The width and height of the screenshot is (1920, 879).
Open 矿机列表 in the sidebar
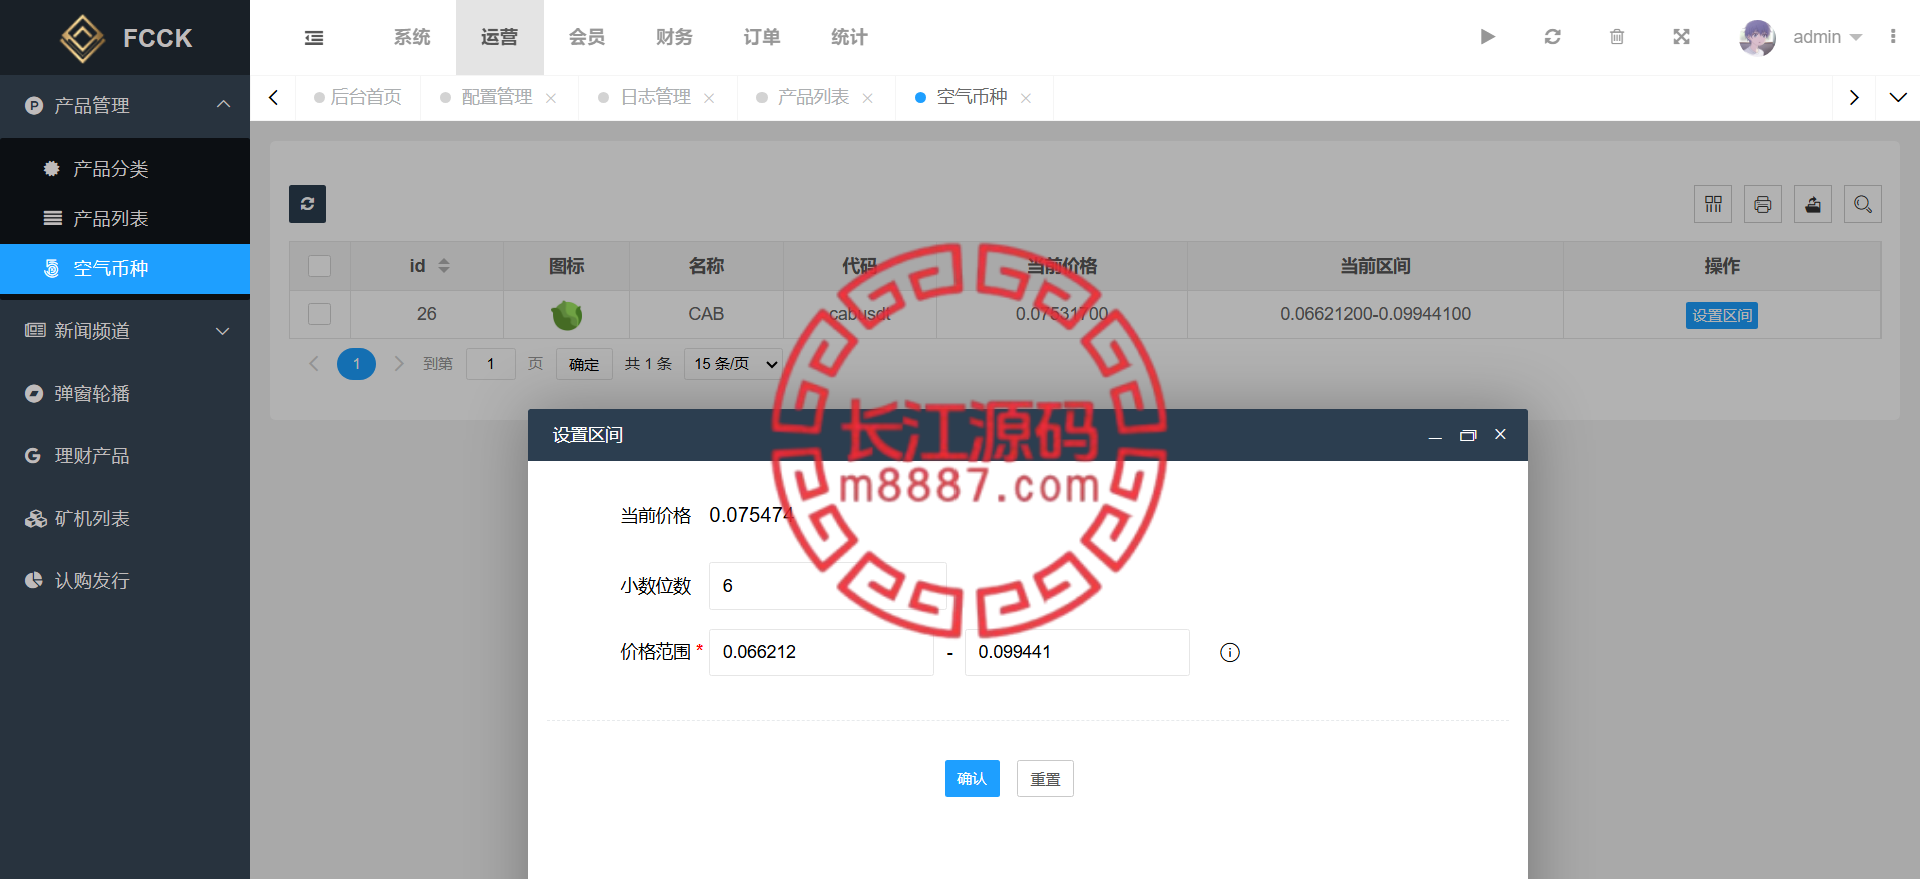(x=125, y=519)
